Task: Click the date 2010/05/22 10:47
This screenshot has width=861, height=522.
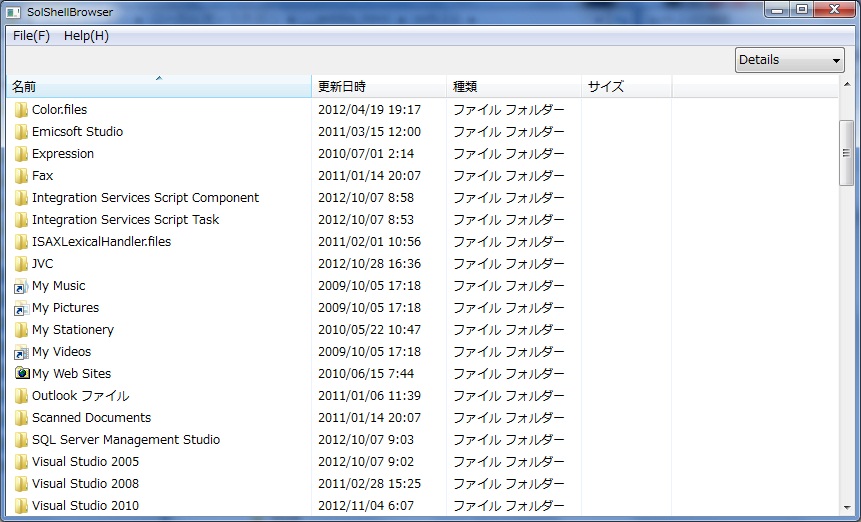Action: tap(370, 330)
